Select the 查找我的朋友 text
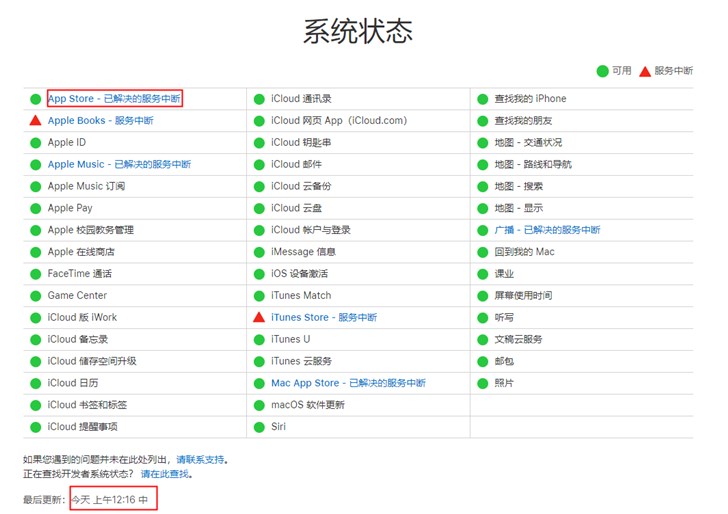Viewport: 728px width, 514px height. [523, 121]
